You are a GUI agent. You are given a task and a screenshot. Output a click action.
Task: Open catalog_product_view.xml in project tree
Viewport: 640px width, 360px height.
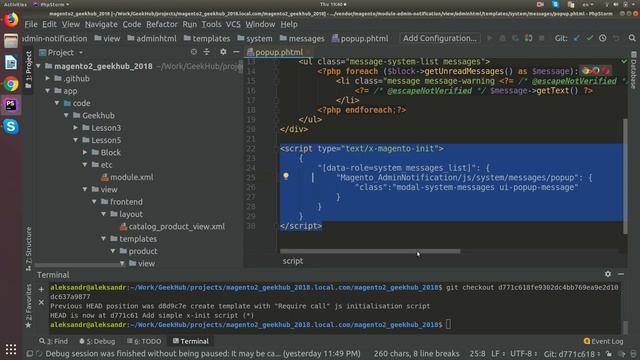tap(172, 227)
